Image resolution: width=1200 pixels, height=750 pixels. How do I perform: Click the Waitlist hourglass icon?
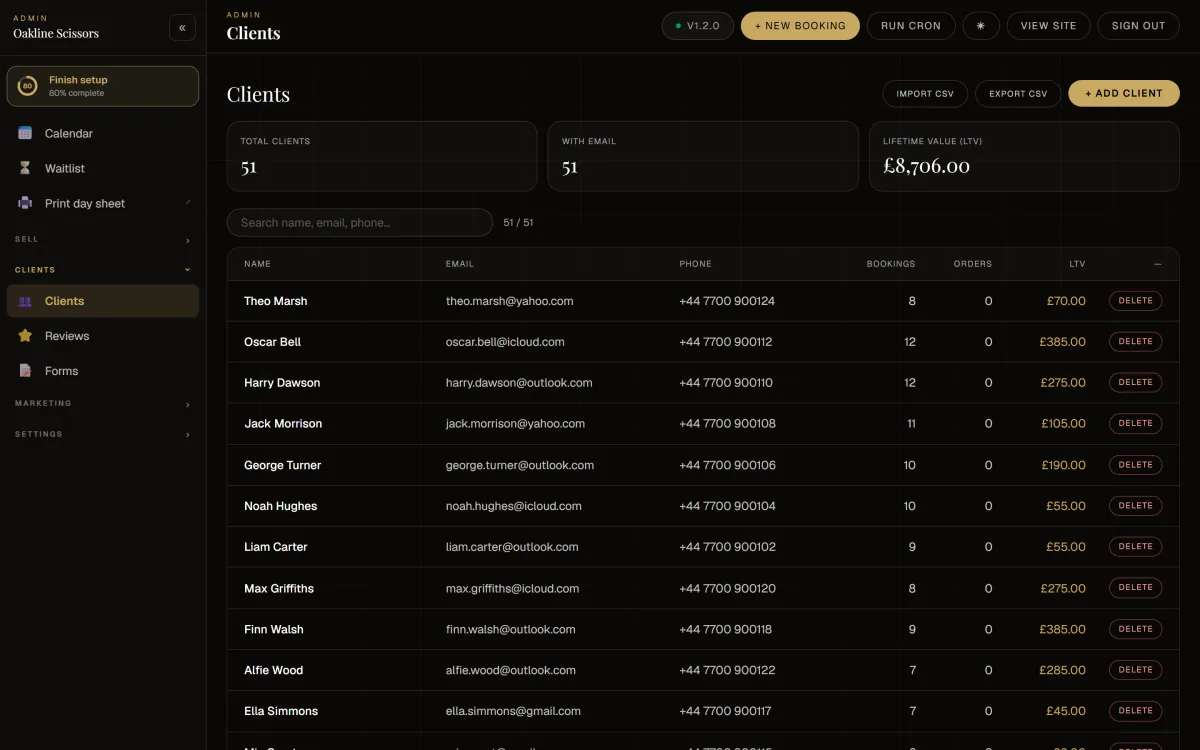coord(25,168)
